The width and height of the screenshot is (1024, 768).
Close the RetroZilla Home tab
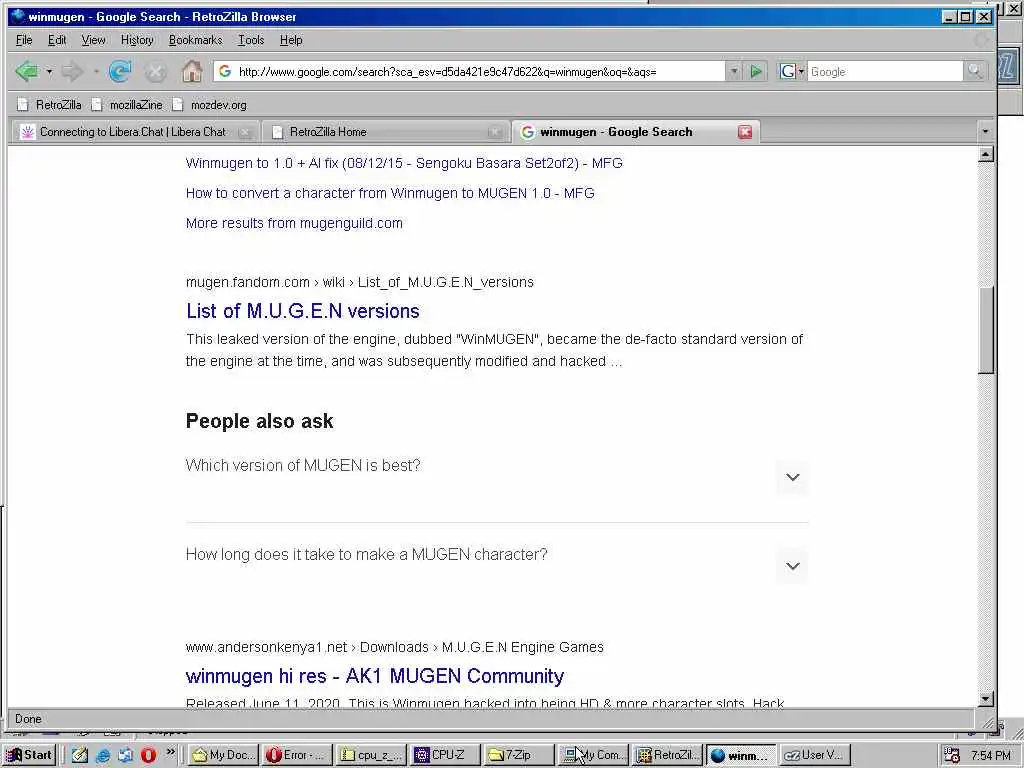[x=494, y=133]
